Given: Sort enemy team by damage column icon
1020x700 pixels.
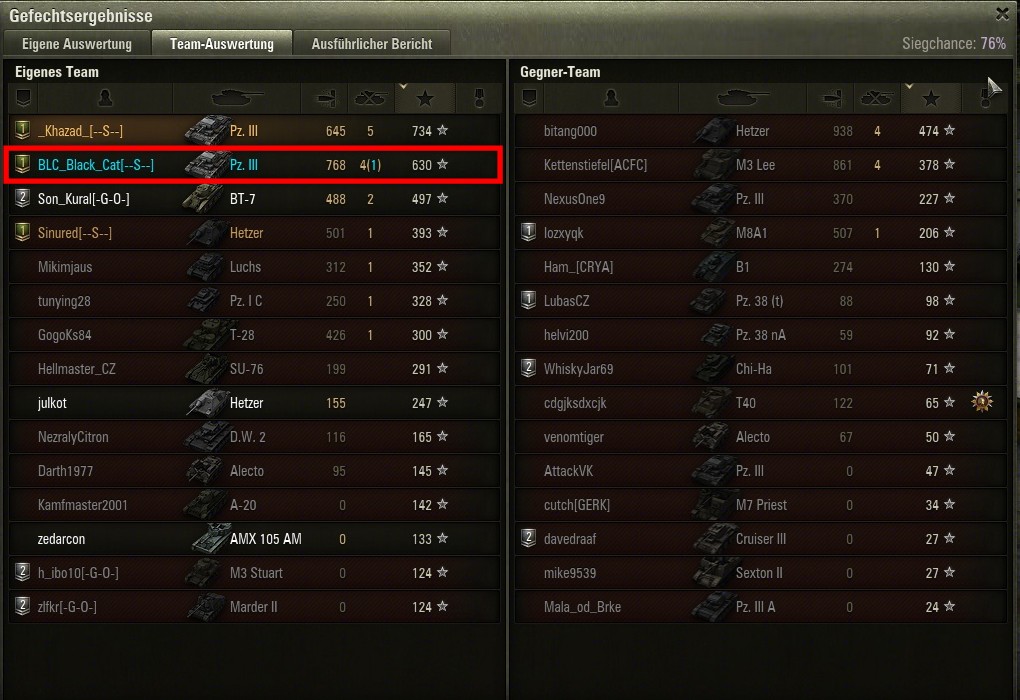Looking at the screenshot, I should pyautogui.click(x=831, y=98).
